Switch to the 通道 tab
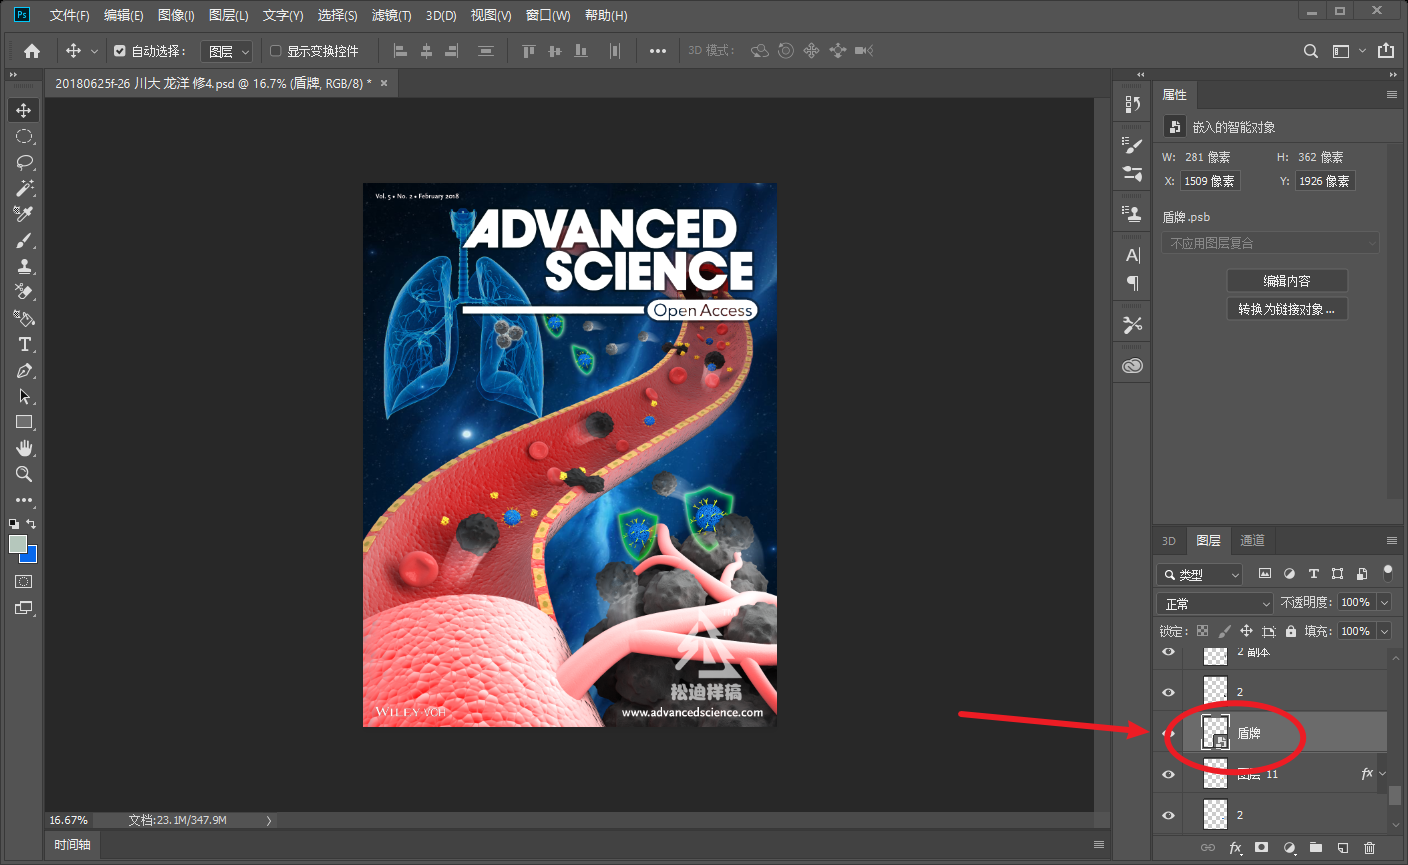Screen dimensions: 1408x865 [x=1252, y=540]
